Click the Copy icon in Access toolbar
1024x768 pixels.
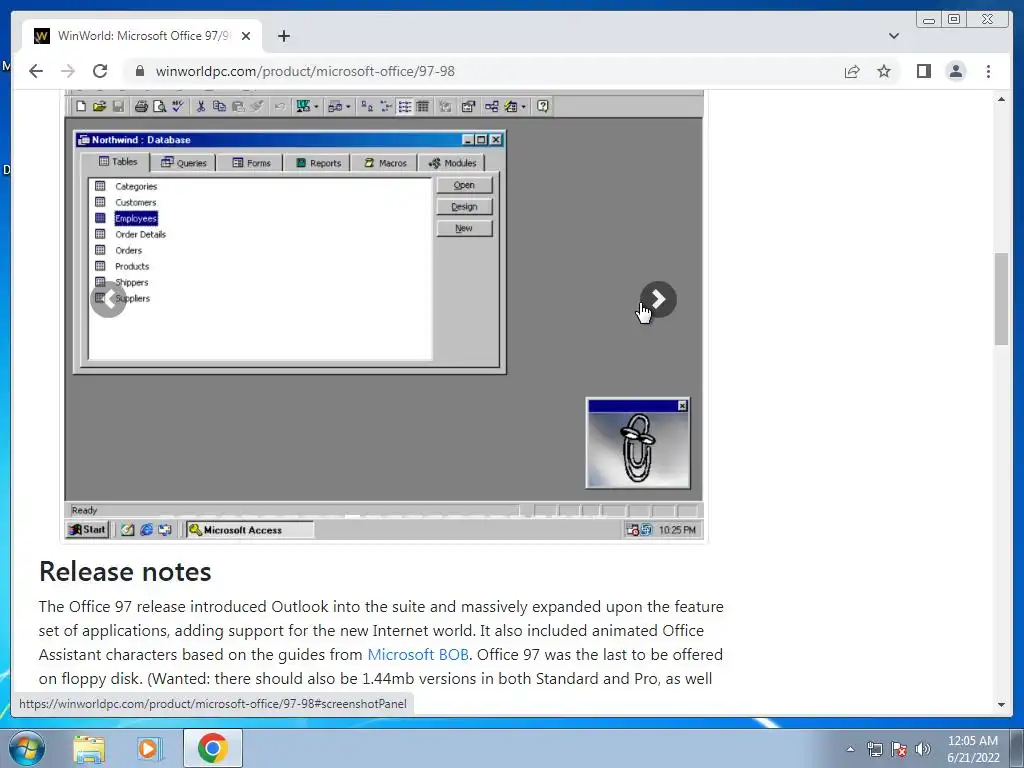[219, 106]
